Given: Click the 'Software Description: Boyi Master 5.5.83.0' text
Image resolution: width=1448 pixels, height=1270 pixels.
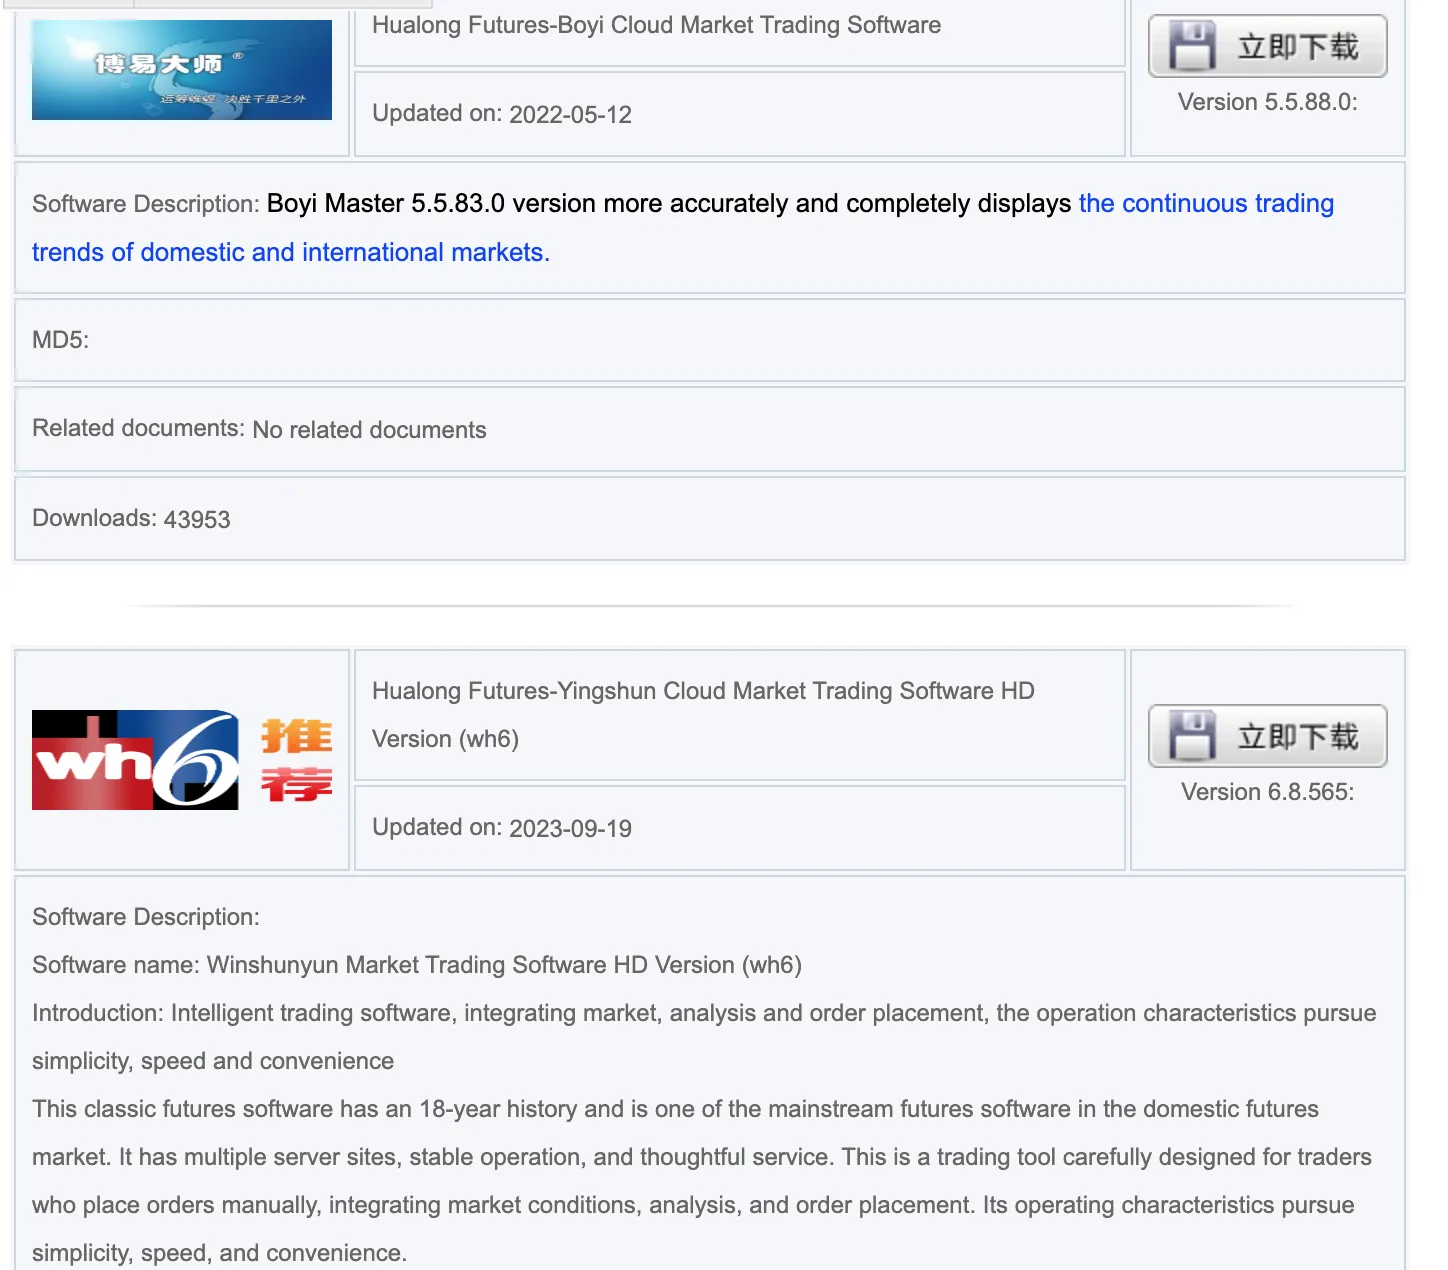Looking at the screenshot, I should (683, 228).
